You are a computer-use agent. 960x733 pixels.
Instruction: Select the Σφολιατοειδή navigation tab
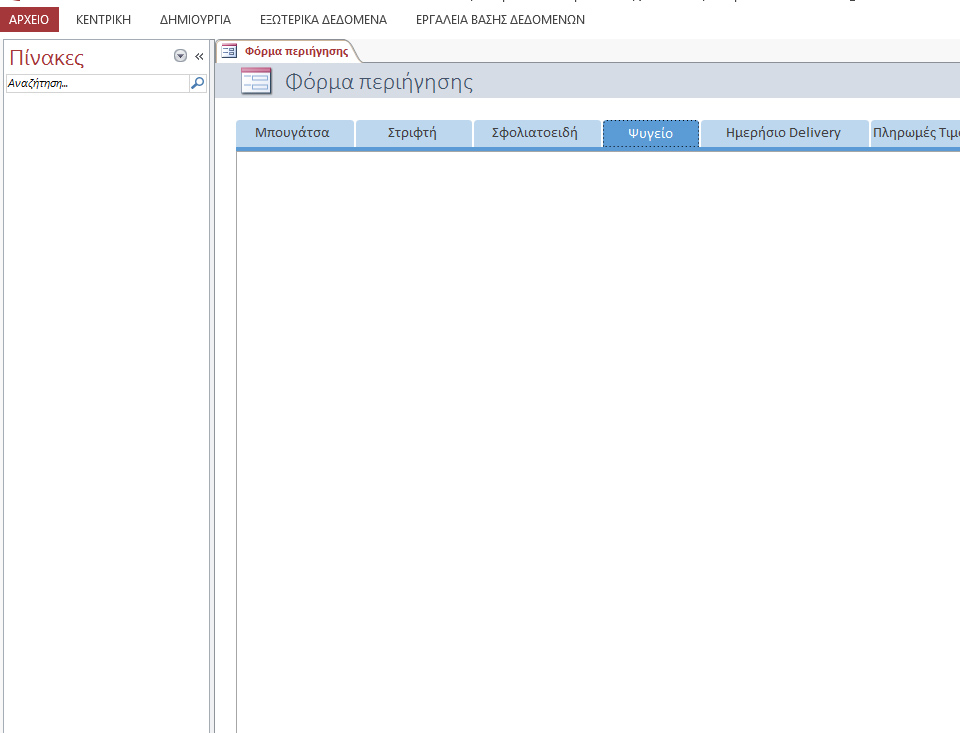point(538,133)
